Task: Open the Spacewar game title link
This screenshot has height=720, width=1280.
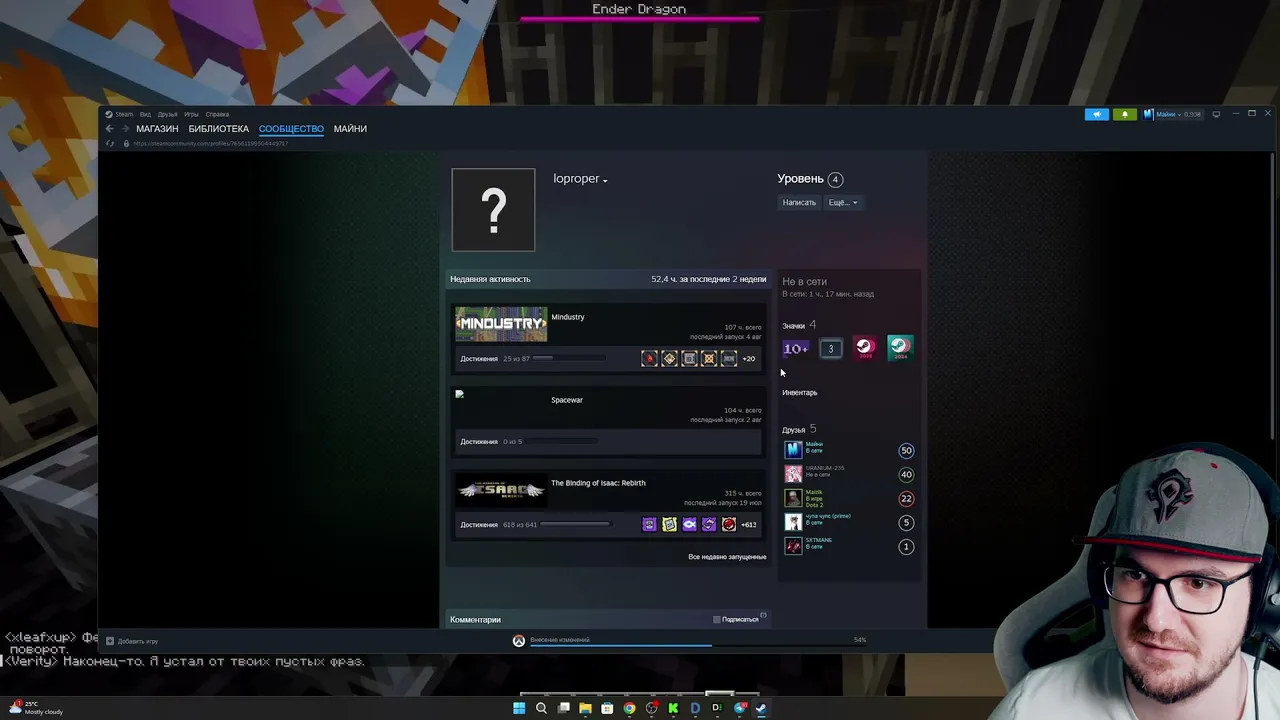Action: pyautogui.click(x=567, y=400)
